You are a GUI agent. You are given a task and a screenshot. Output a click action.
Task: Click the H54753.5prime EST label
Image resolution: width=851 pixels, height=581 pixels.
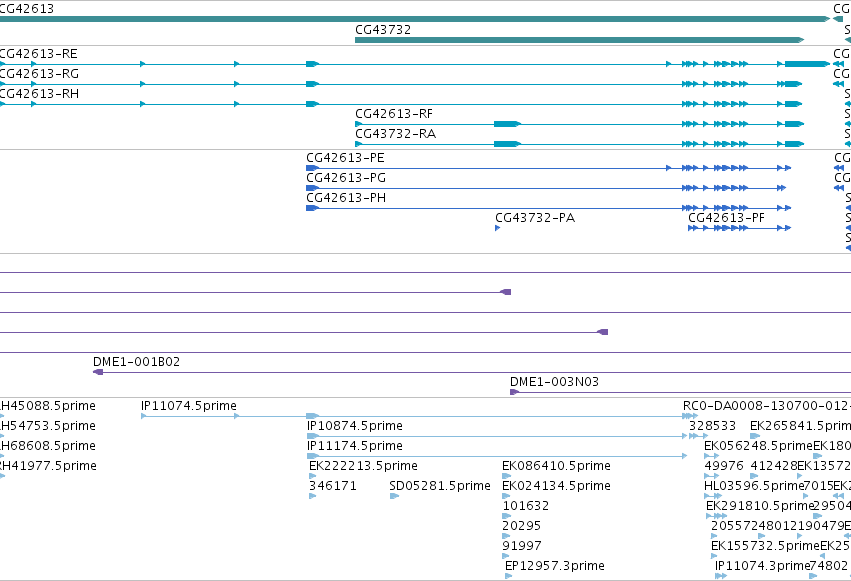point(48,426)
